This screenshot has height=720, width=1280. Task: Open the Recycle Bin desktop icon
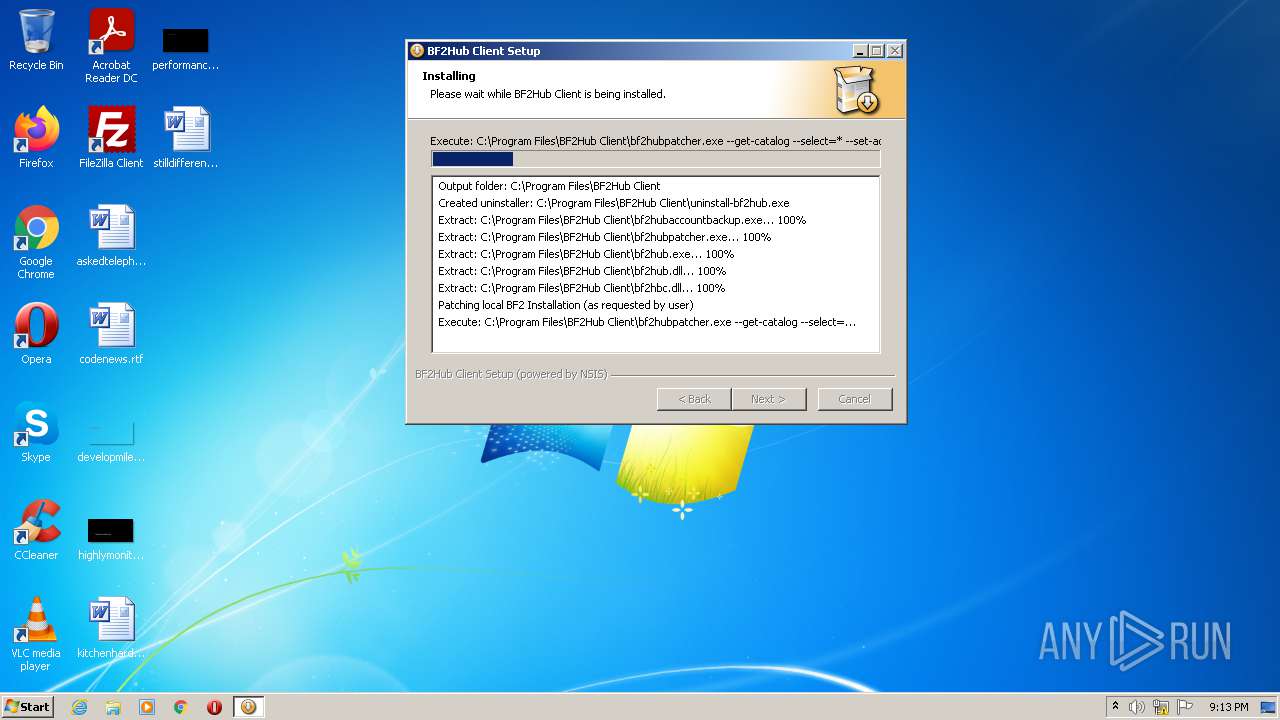36,41
